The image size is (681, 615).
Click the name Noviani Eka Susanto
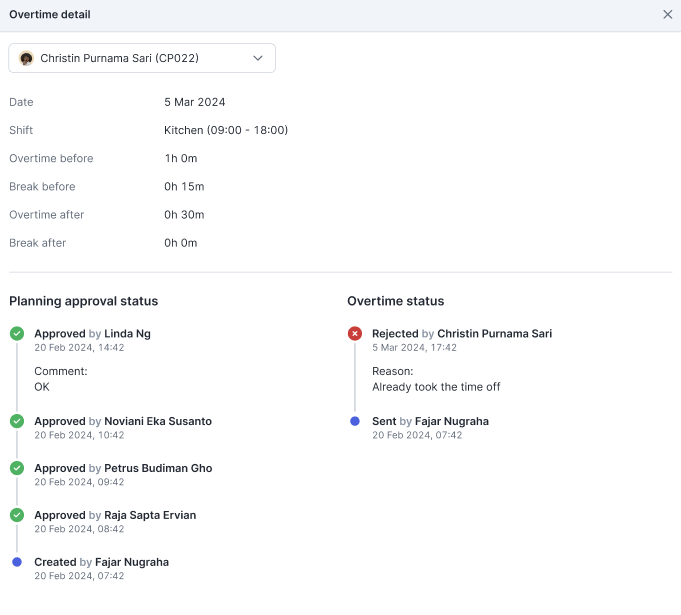pyautogui.click(x=158, y=421)
